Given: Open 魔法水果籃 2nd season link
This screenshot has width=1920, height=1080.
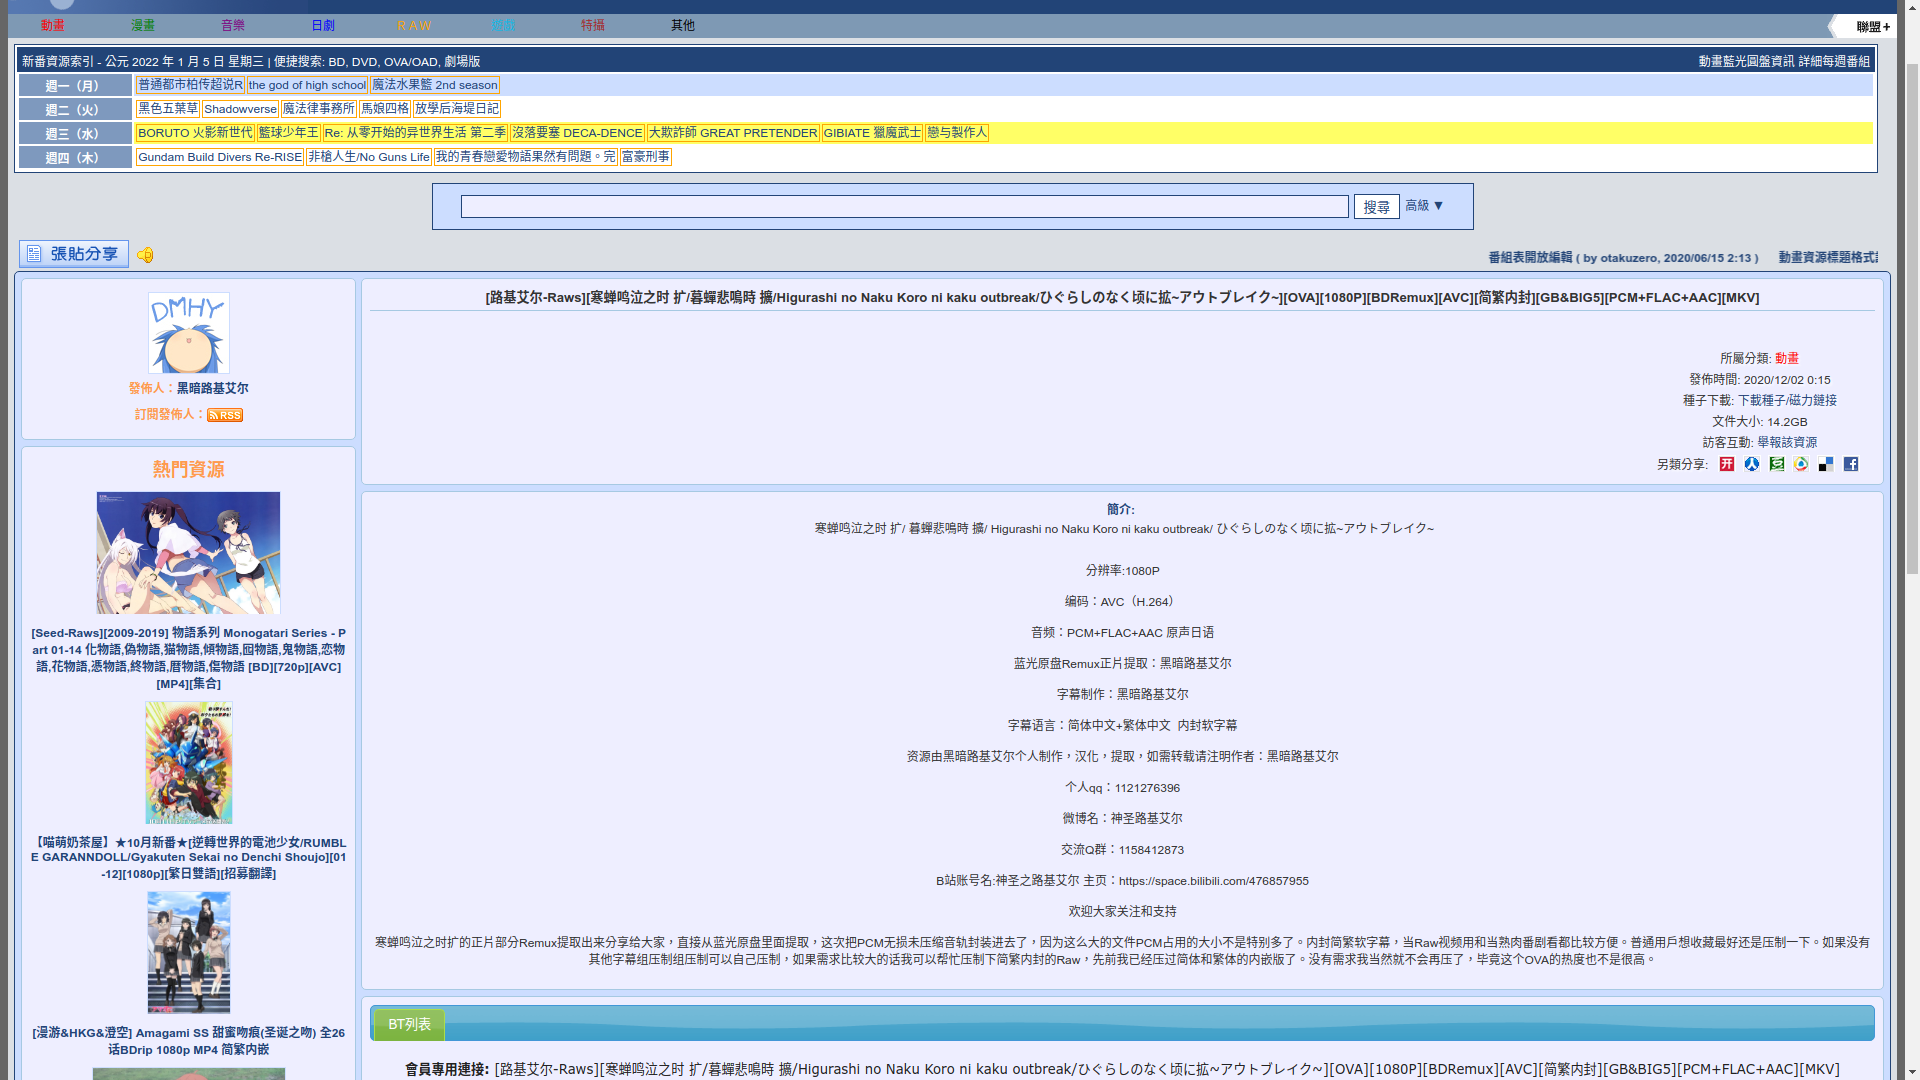Looking at the screenshot, I should pyautogui.click(x=435, y=86).
